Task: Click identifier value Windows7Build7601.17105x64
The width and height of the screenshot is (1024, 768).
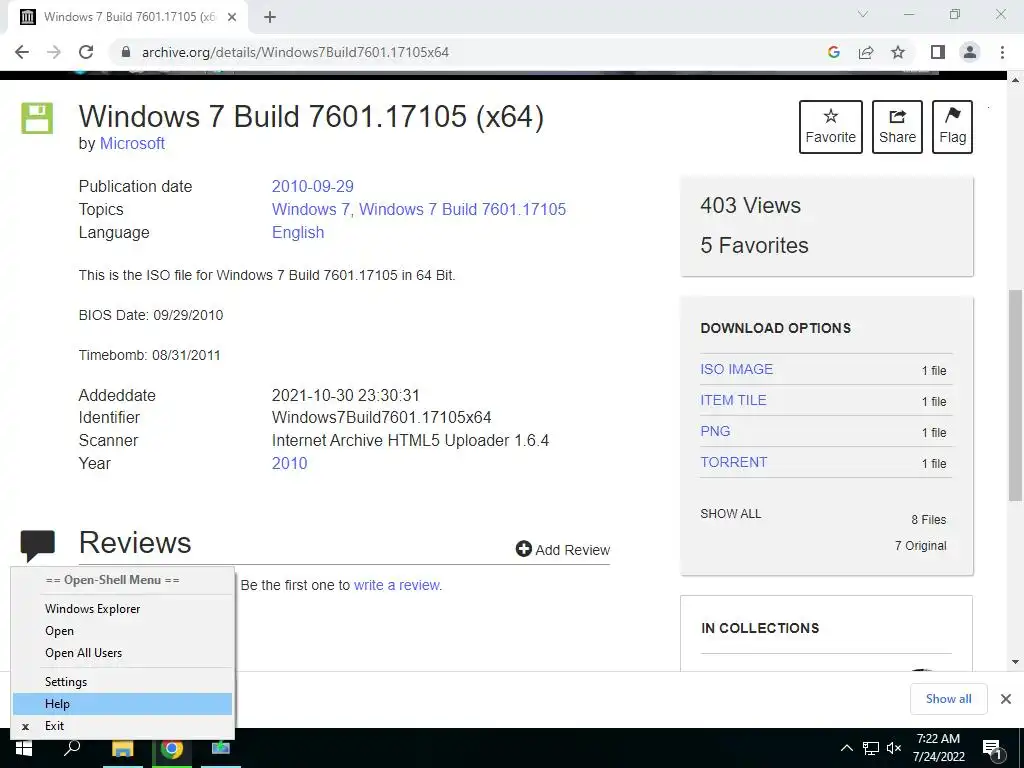Action: click(x=381, y=417)
